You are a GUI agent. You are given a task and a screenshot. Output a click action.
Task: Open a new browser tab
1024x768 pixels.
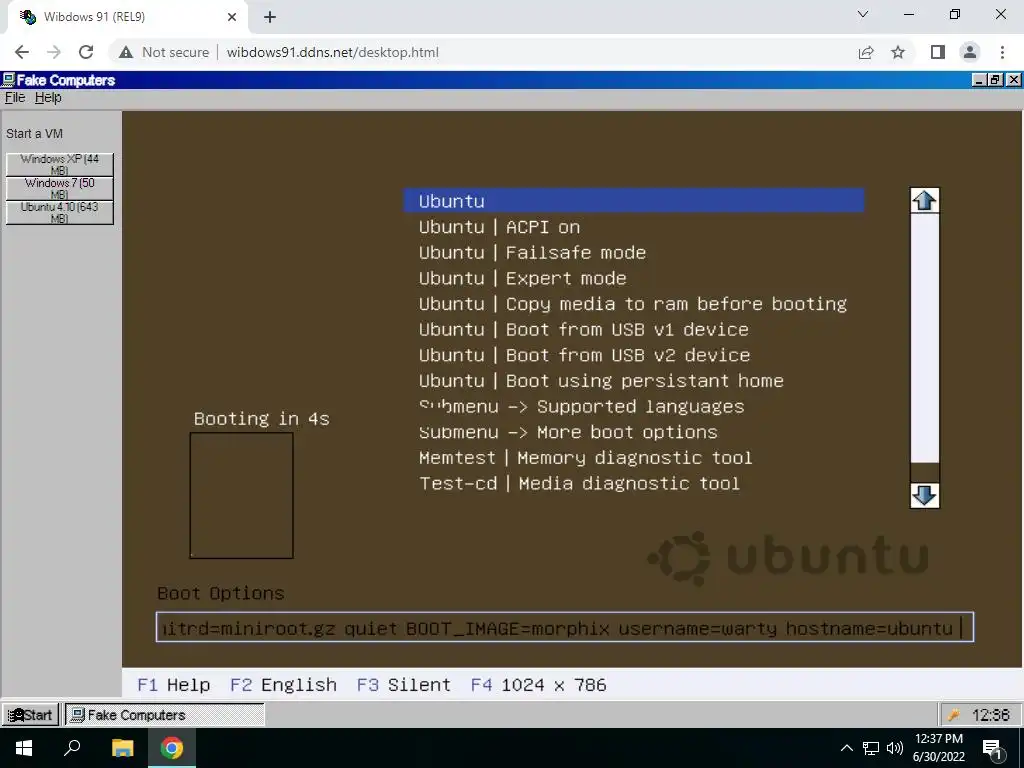click(270, 17)
